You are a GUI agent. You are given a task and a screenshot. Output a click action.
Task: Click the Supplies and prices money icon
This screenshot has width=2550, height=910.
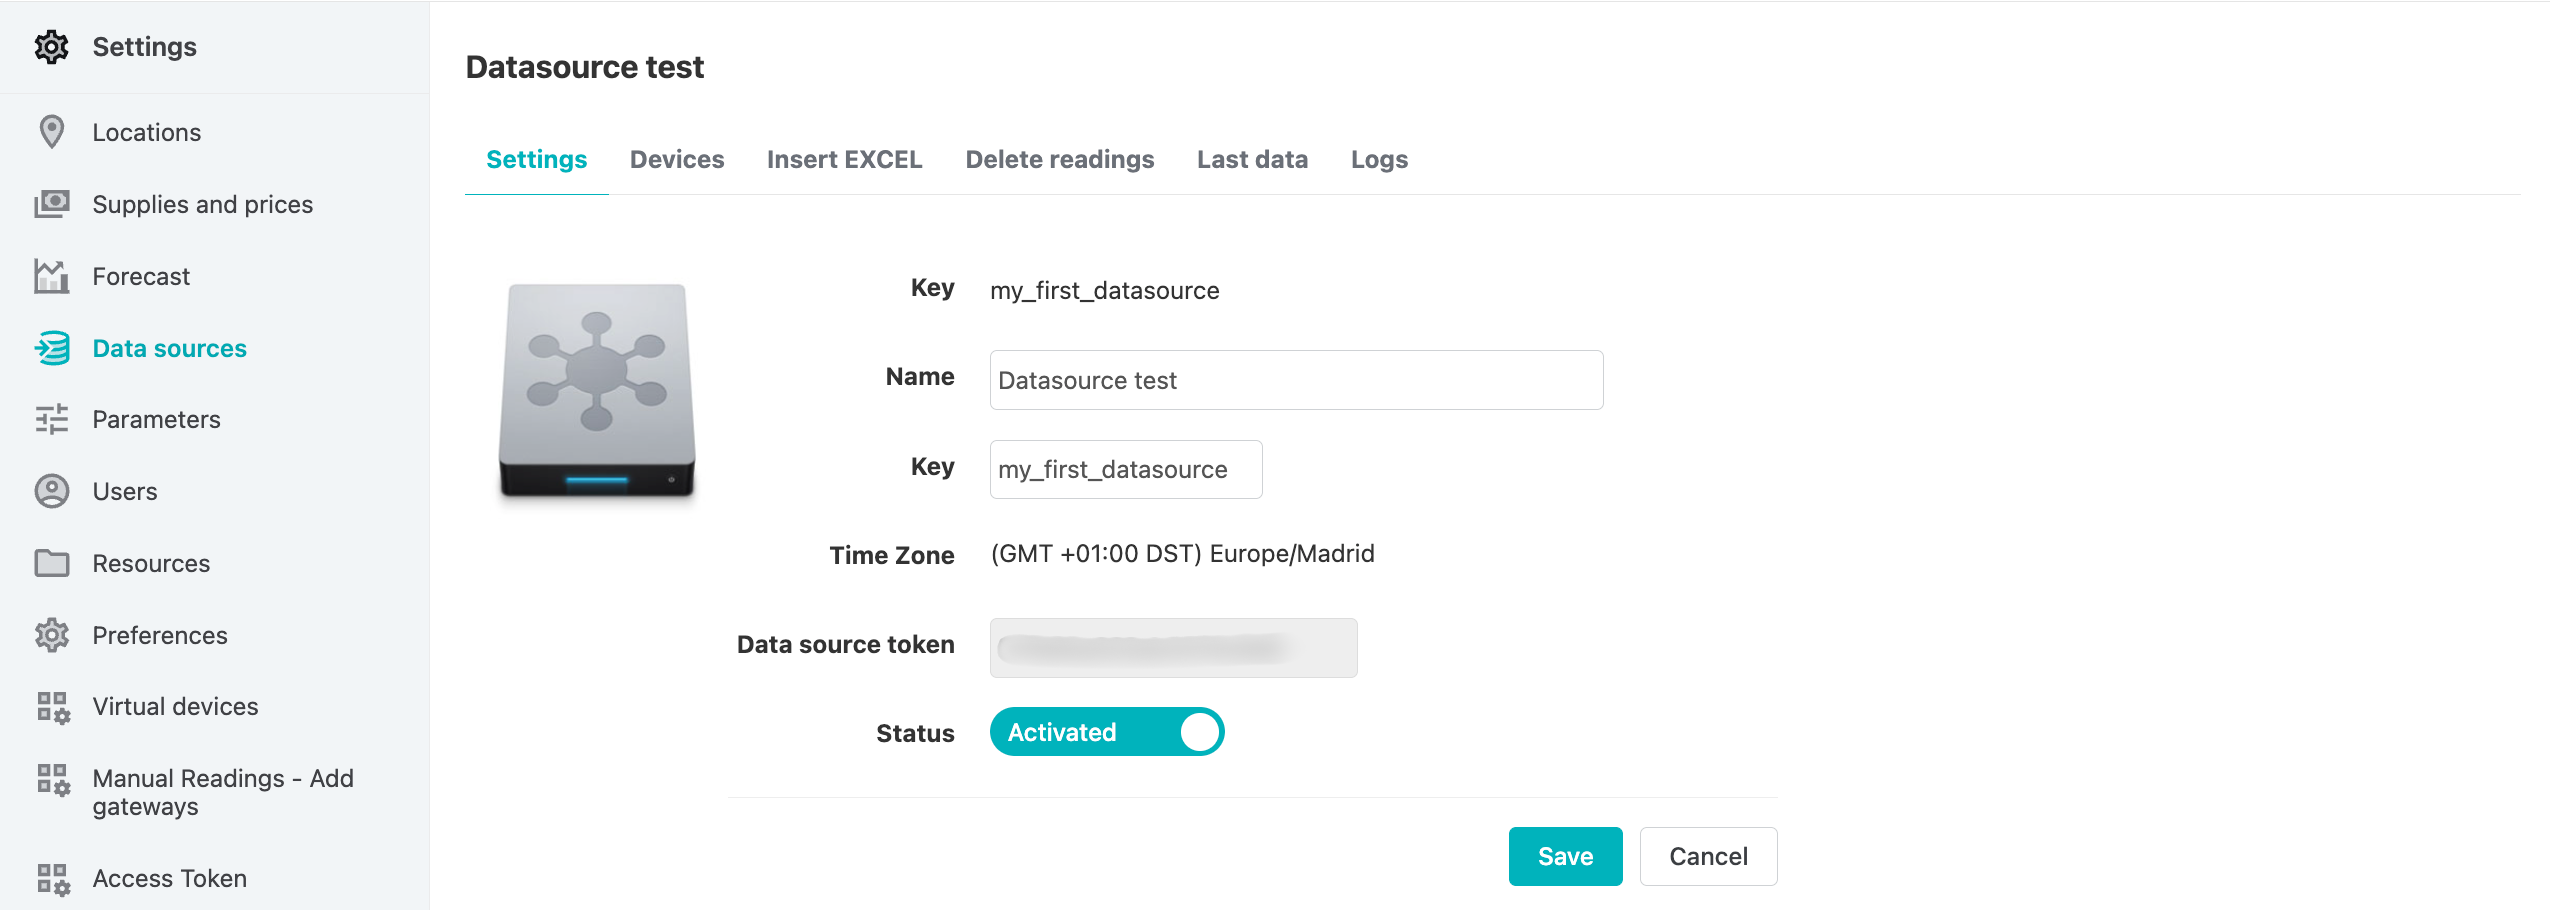coord(51,204)
